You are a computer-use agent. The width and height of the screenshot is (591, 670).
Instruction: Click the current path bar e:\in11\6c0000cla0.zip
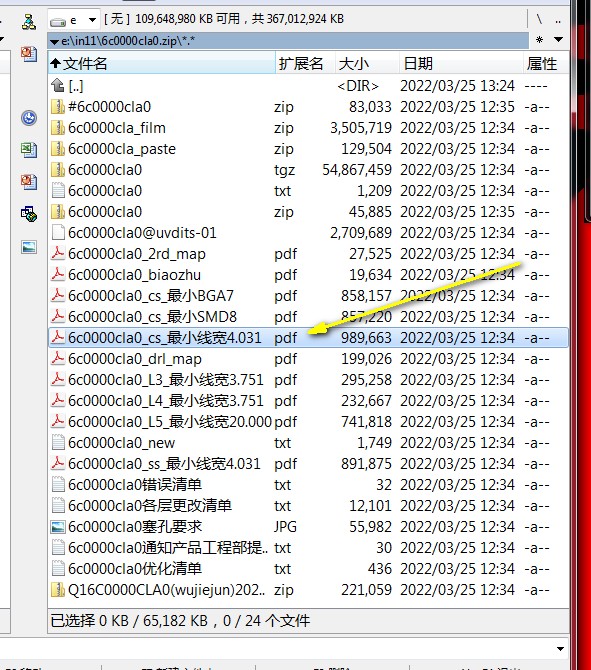pos(288,41)
